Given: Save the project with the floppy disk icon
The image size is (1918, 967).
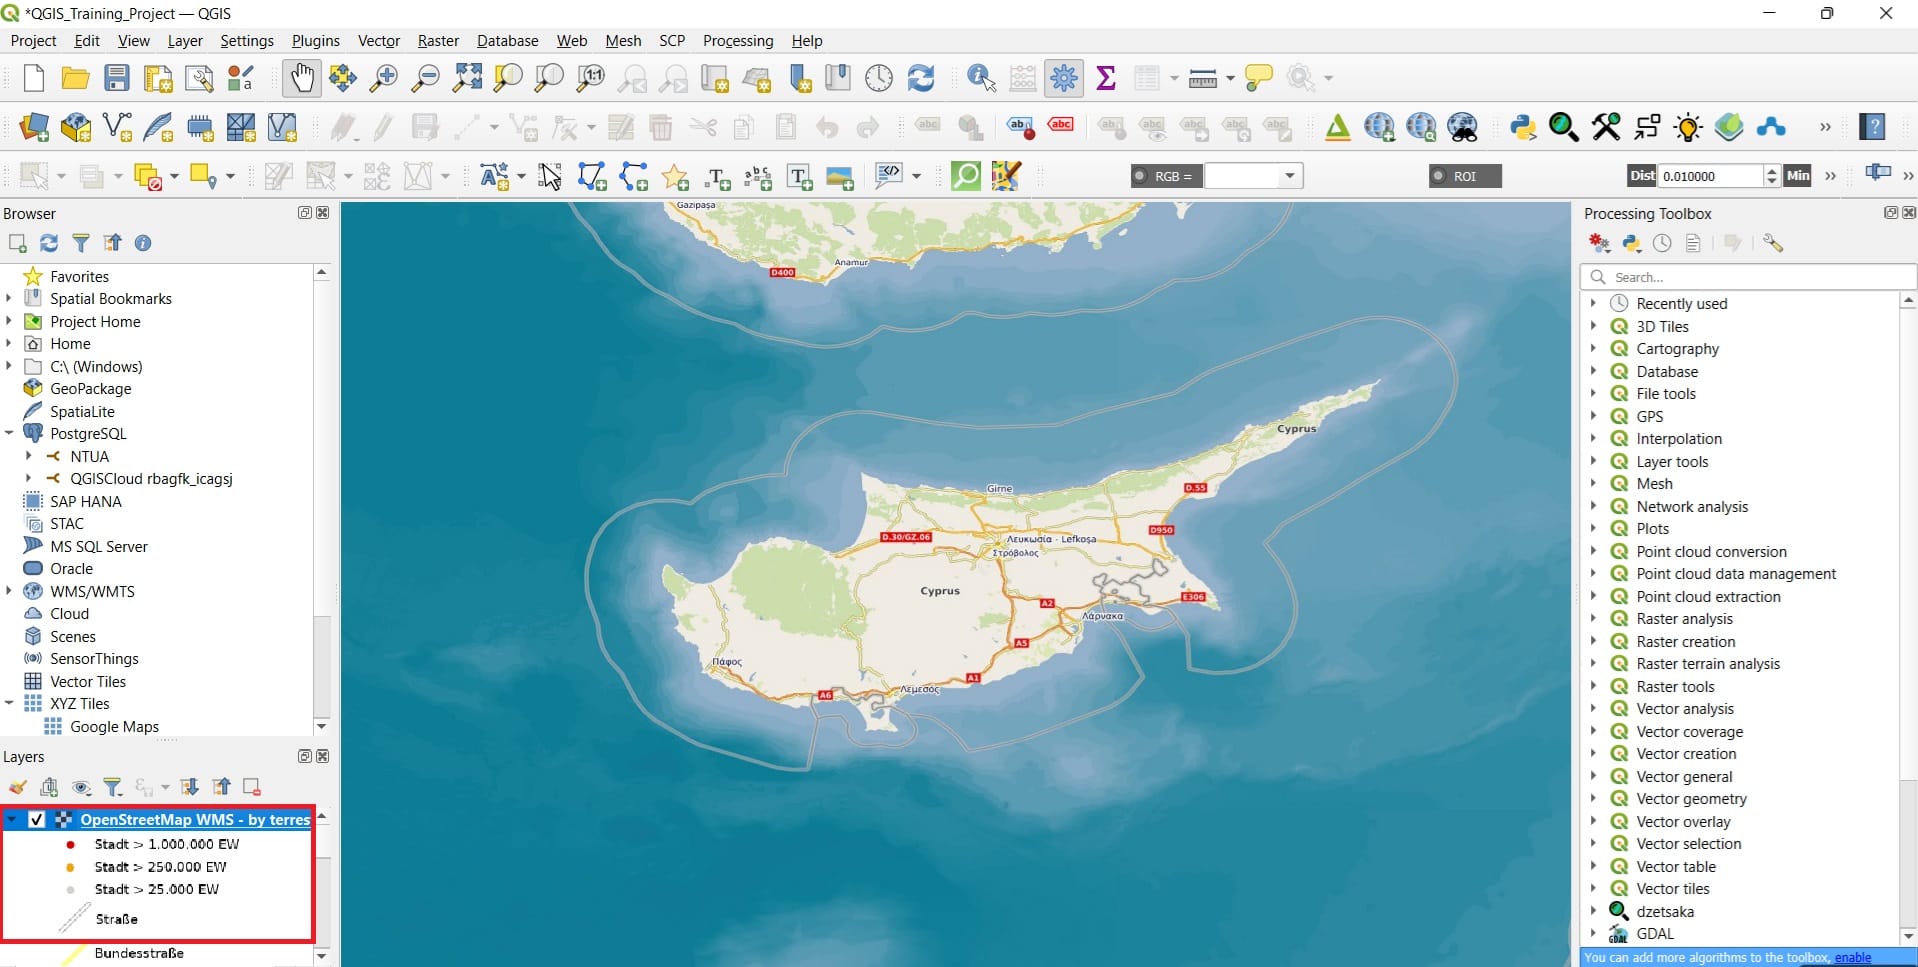Looking at the screenshot, I should pyautogui.click(x=117, y=78).
